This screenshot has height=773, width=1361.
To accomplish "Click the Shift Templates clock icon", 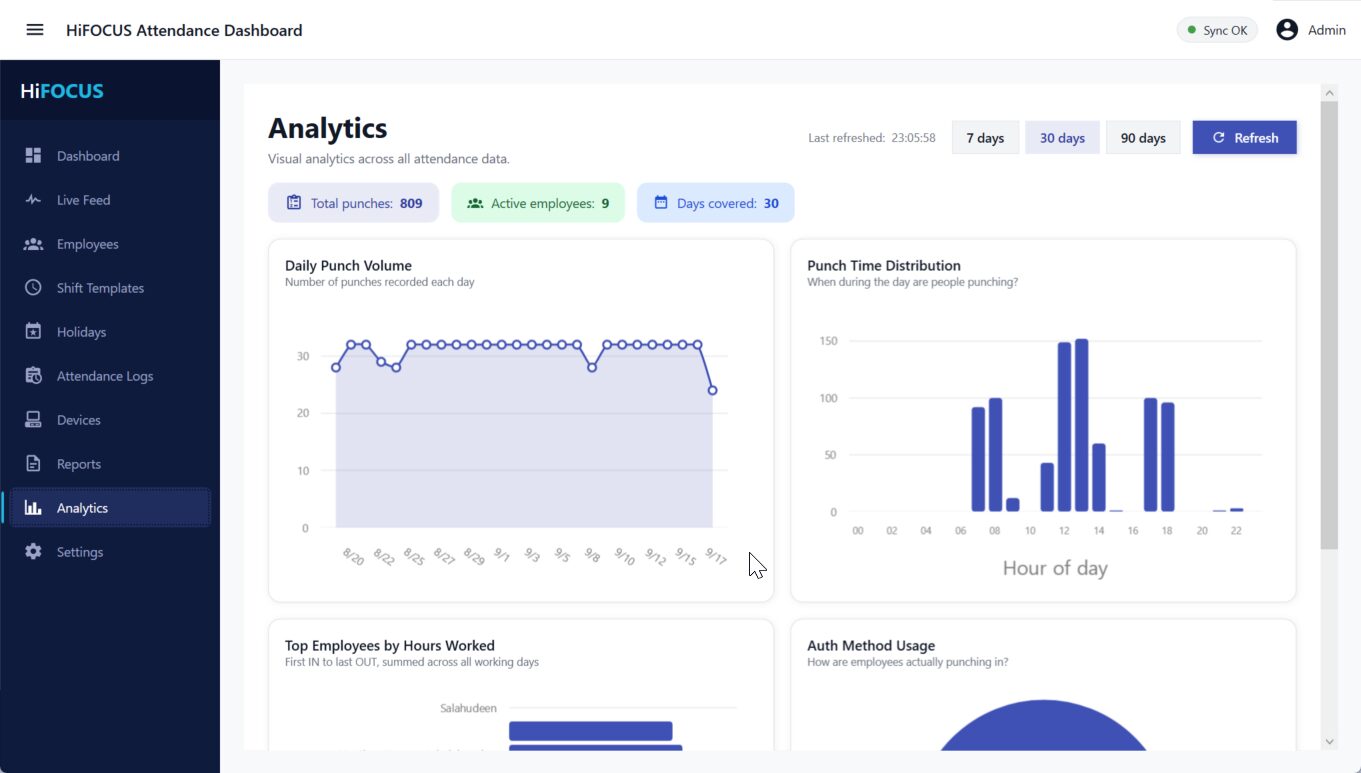I will (33, 288).
